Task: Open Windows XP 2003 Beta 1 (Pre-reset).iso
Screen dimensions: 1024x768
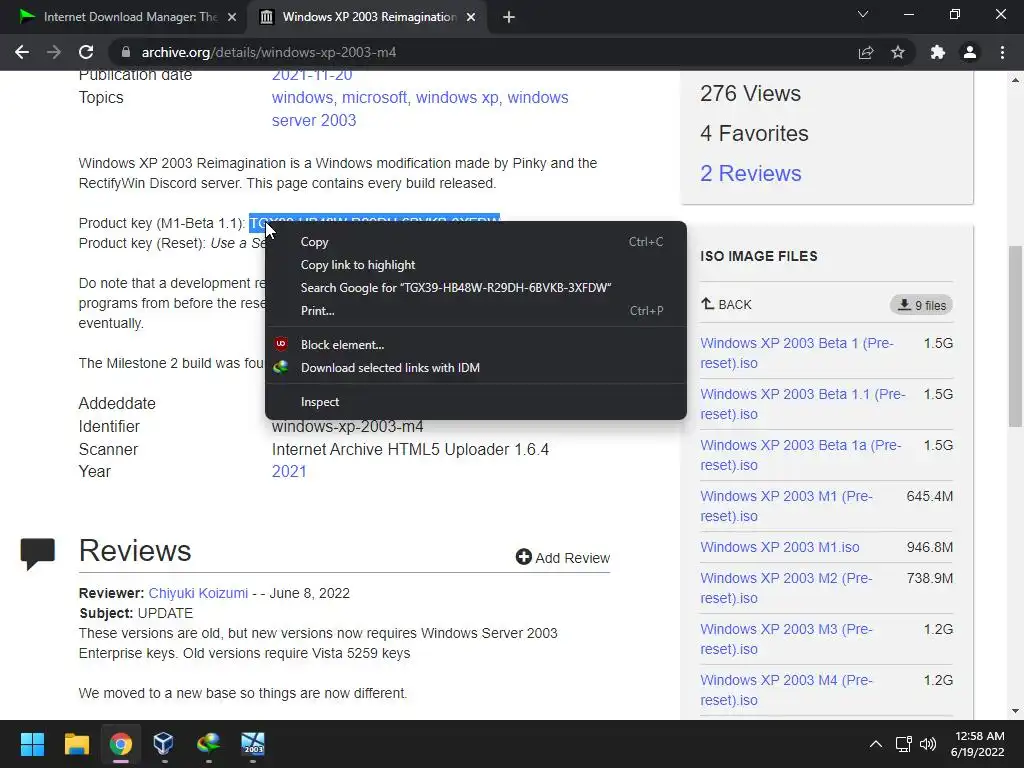Action: 797,353
